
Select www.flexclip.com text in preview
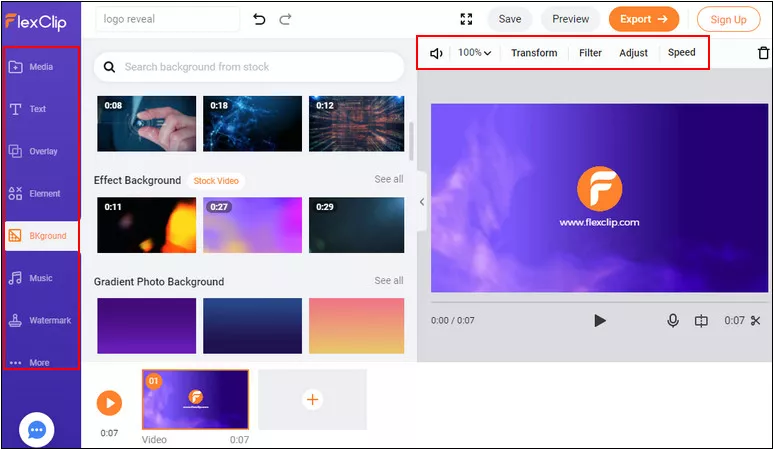tap(599, 223)
